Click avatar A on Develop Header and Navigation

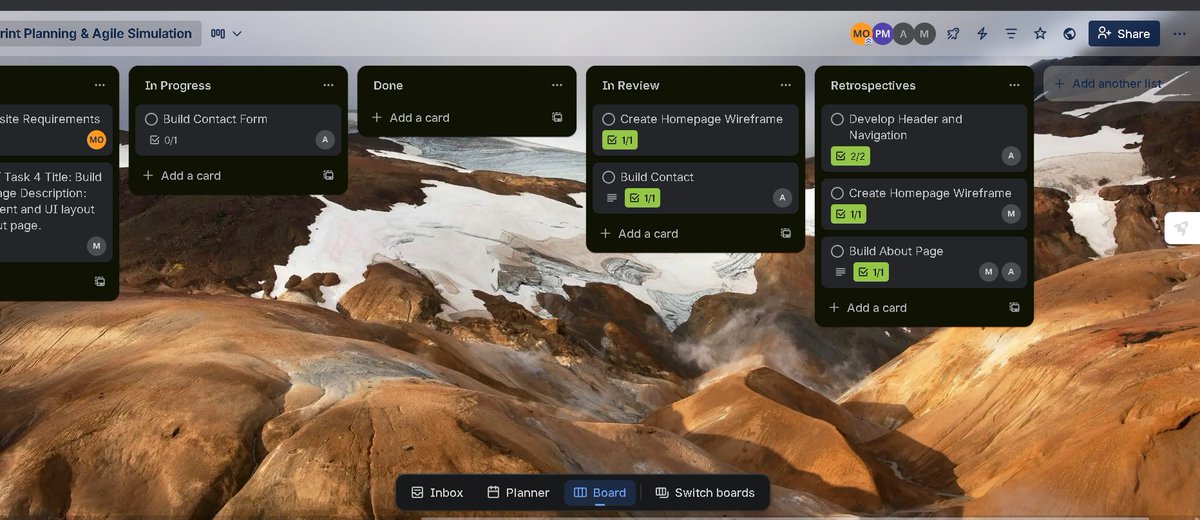pos(1011,156)
